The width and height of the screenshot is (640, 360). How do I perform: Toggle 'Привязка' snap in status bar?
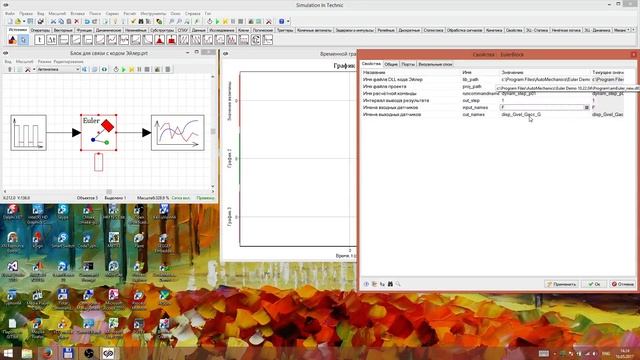coord(206,198)
